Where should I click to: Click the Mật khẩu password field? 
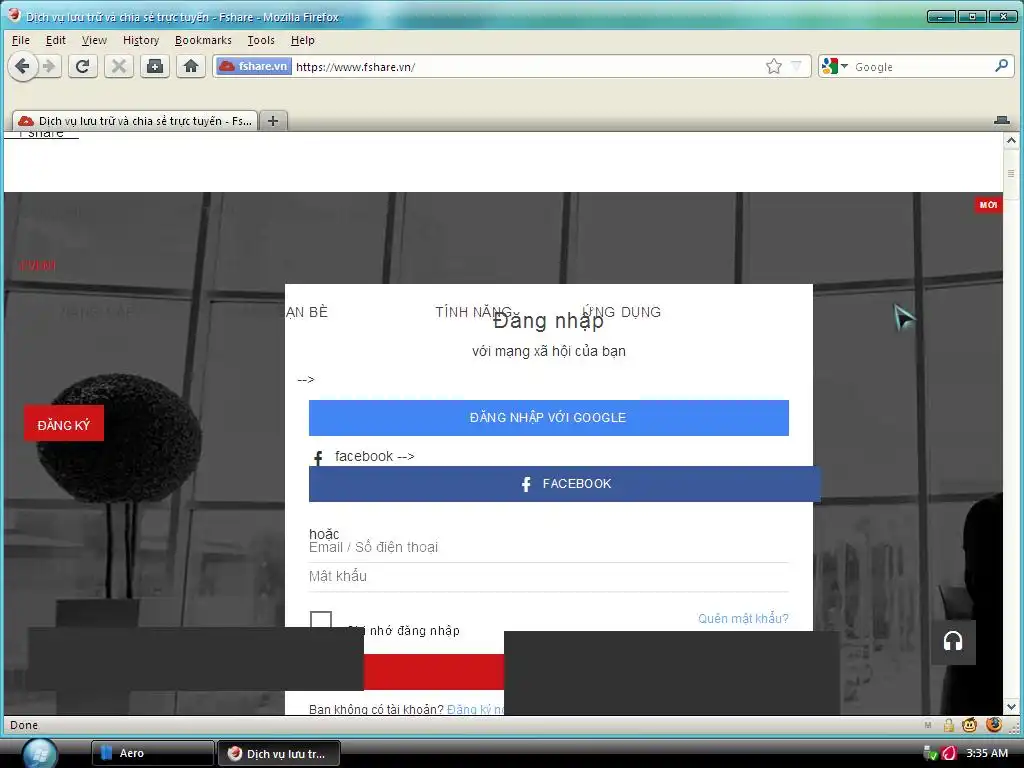coord(549,577)
